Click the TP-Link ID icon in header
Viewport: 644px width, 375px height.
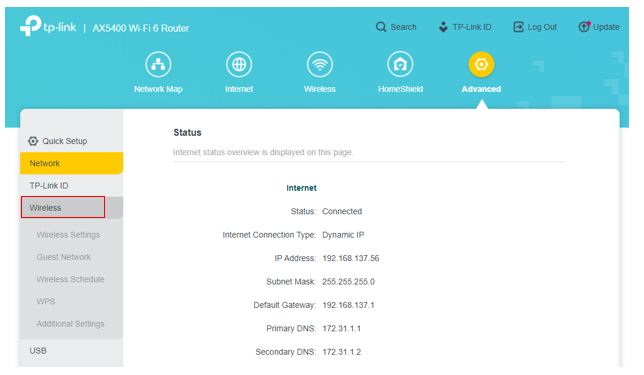(443, 27)
